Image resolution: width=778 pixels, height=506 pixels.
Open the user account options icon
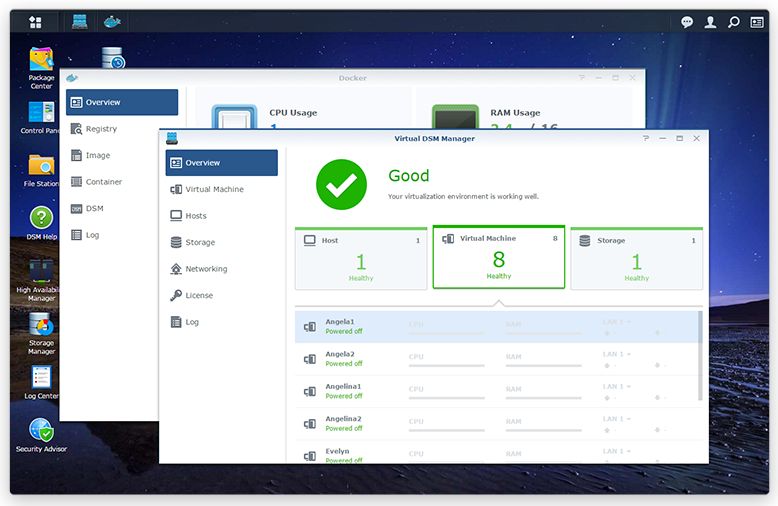click(711, 22)
